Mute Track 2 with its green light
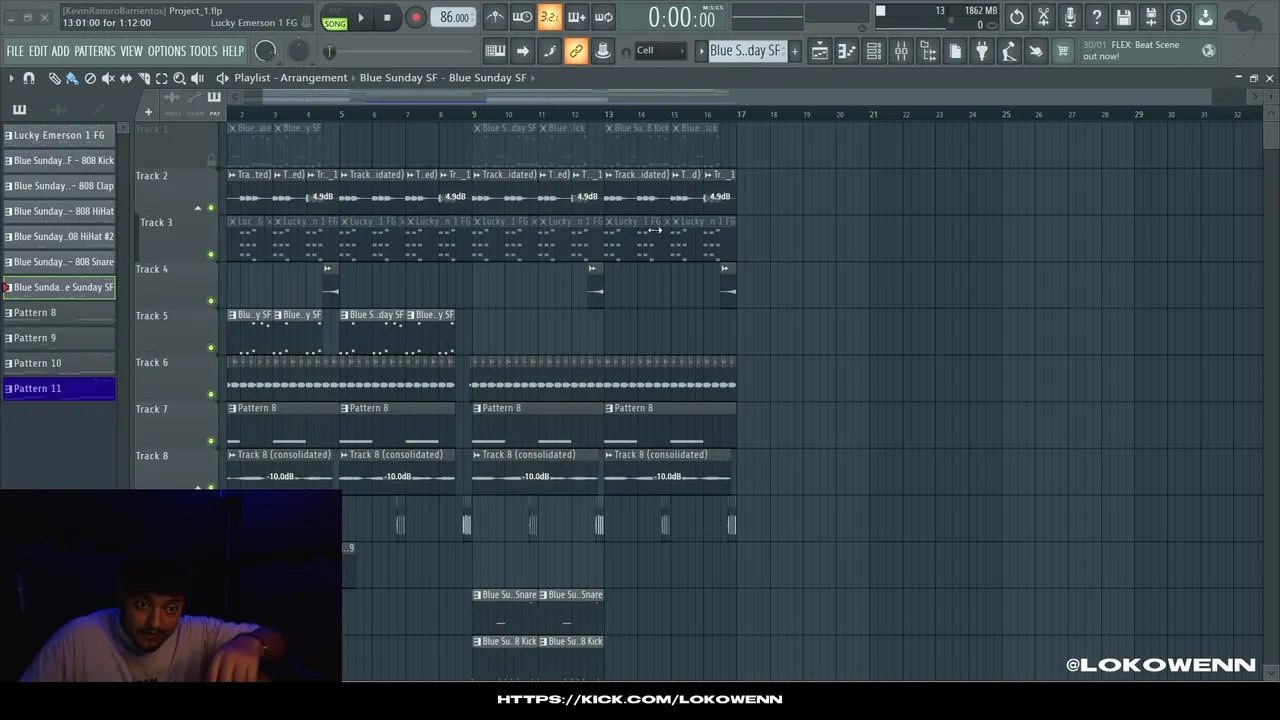Screen dimensions: 1280x720 click(x=210, y=208)
